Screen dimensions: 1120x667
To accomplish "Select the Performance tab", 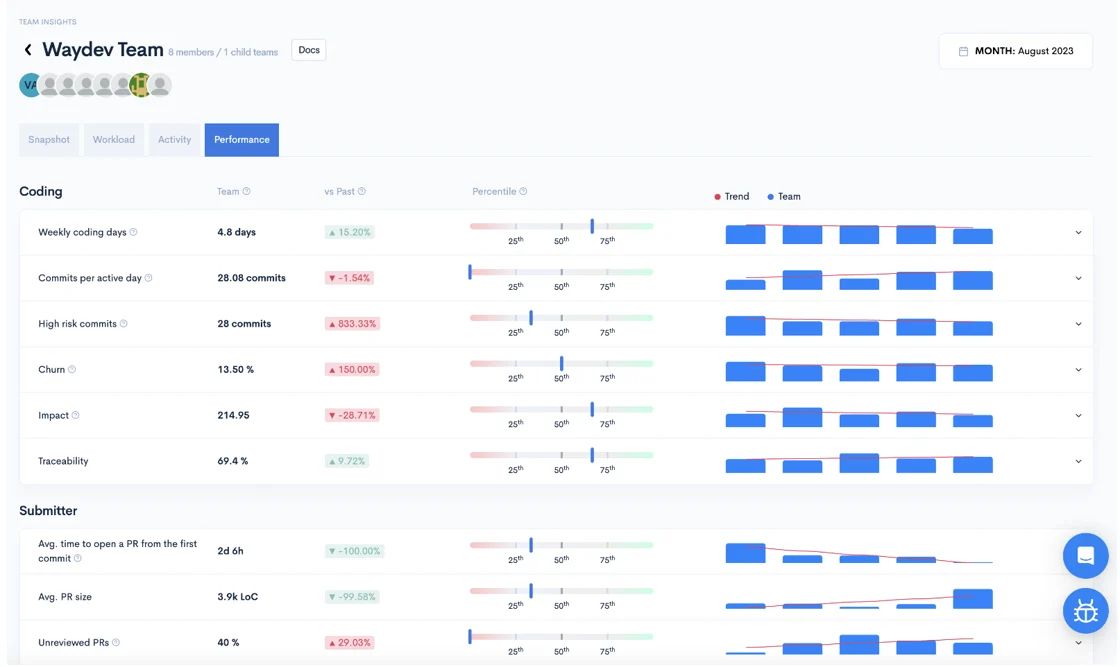I will [241, 140].
